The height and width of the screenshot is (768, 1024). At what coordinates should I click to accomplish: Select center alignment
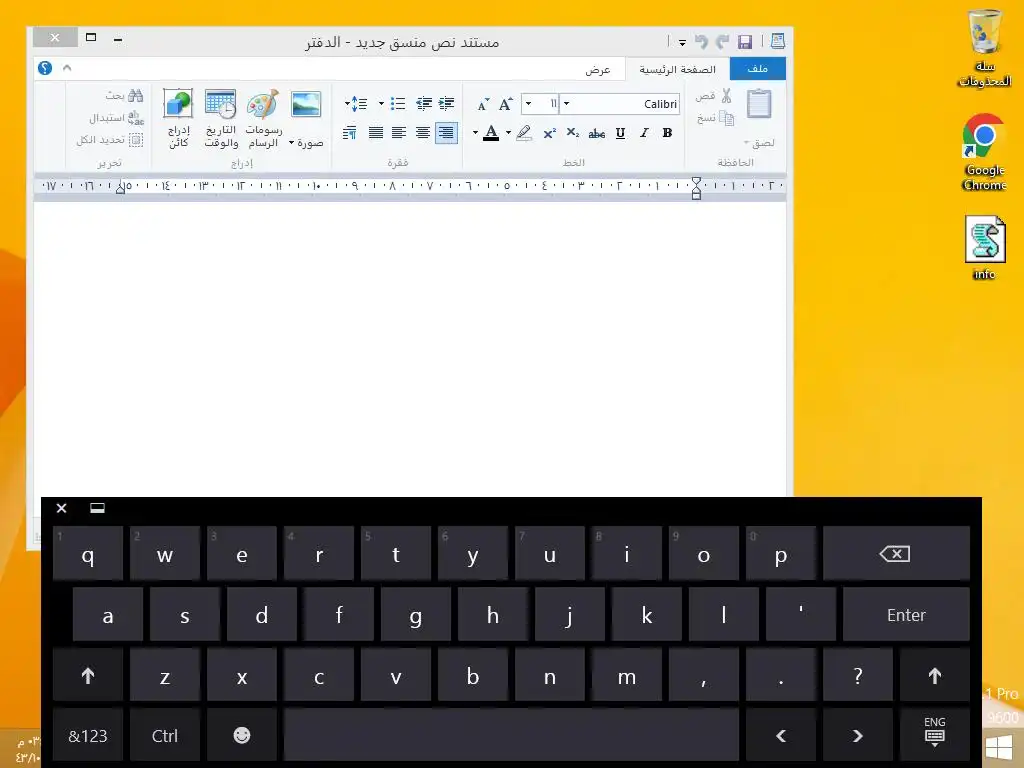[423, 133]
